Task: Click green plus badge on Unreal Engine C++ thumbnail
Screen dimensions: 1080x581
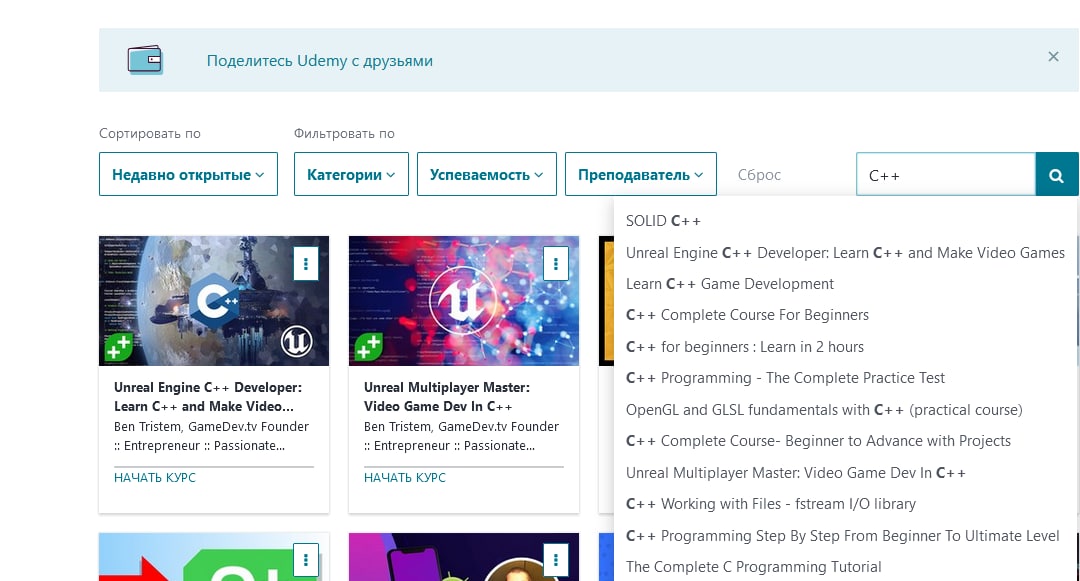Action: (118, 348)
